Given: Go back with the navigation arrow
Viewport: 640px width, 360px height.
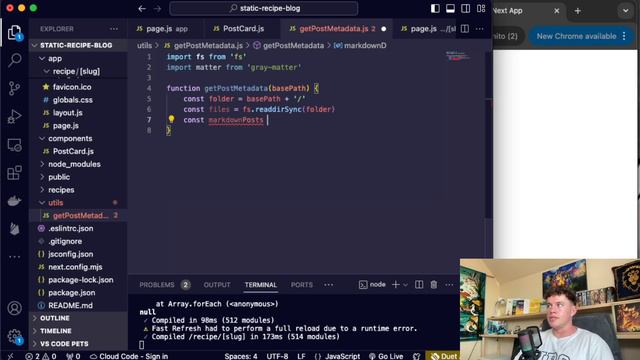Looking at the screenshot, I should 142,8.
